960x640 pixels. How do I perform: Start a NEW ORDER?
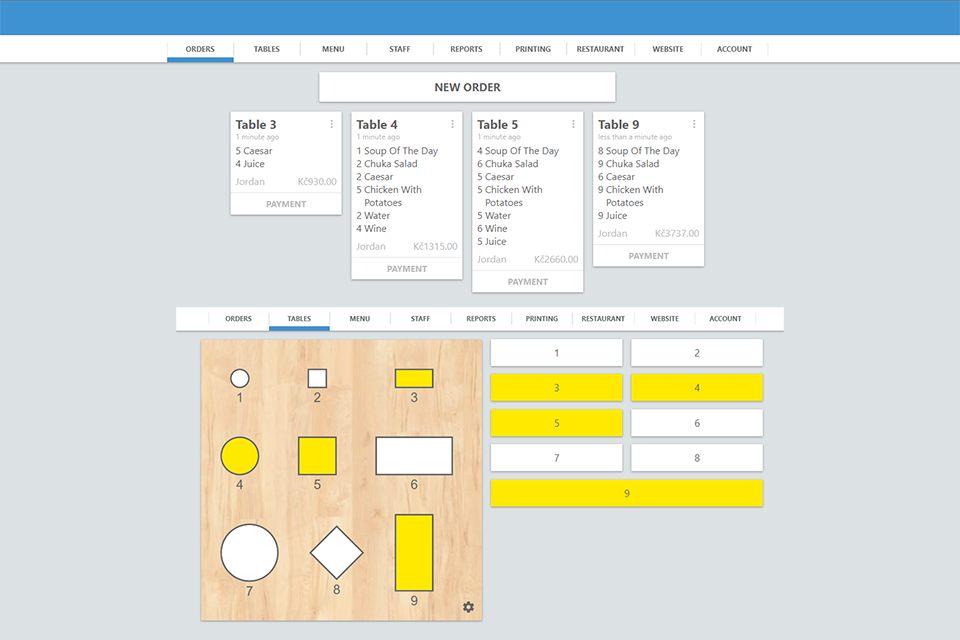(x=467, y=87)
